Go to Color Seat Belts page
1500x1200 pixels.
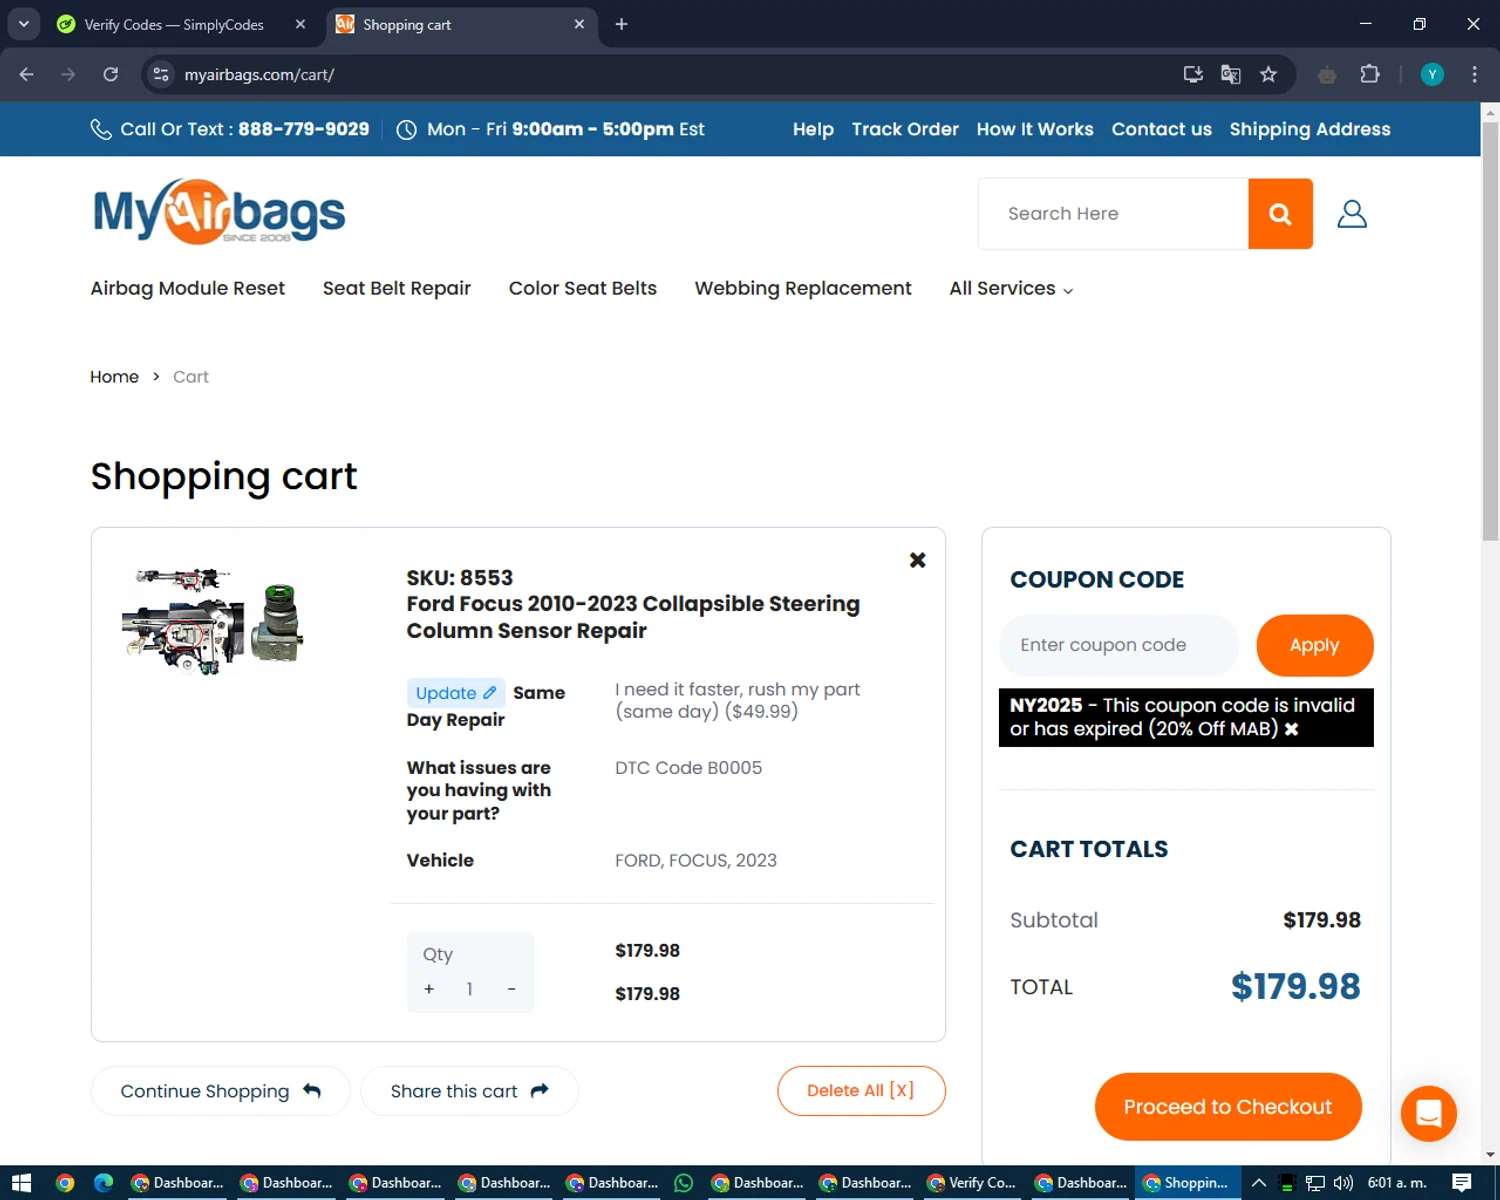point(583,289)
